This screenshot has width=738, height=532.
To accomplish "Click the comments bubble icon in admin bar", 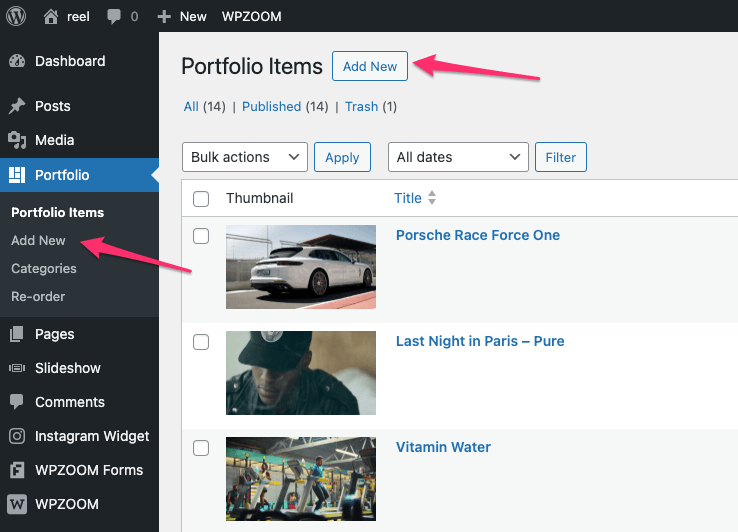I will [113, 17].
